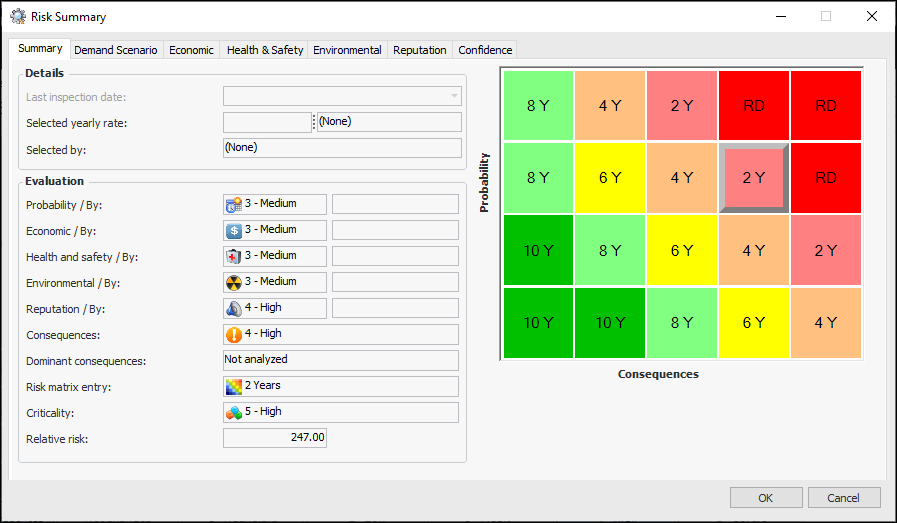This screenshot has height=523, width=897.
Task: Click the Selected yearly rate (None) field
Action: click(x=389, y=122)
